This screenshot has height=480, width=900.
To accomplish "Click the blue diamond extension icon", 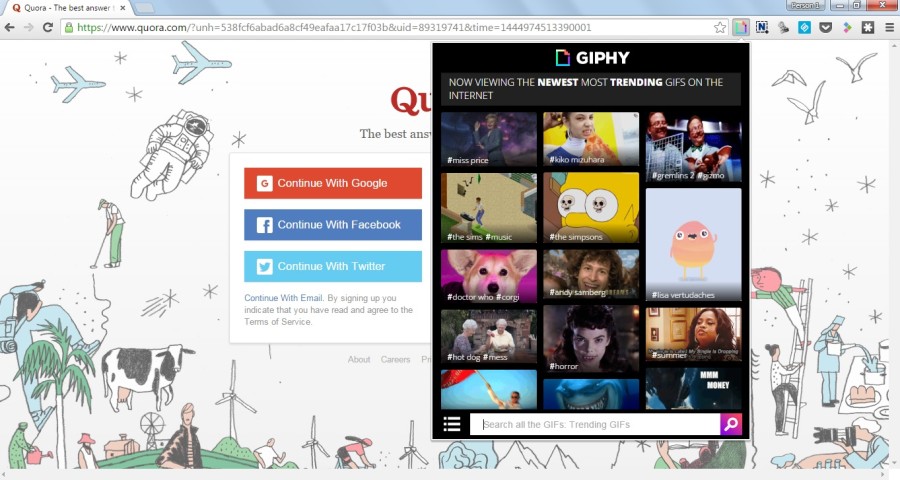I will point(804,27).
